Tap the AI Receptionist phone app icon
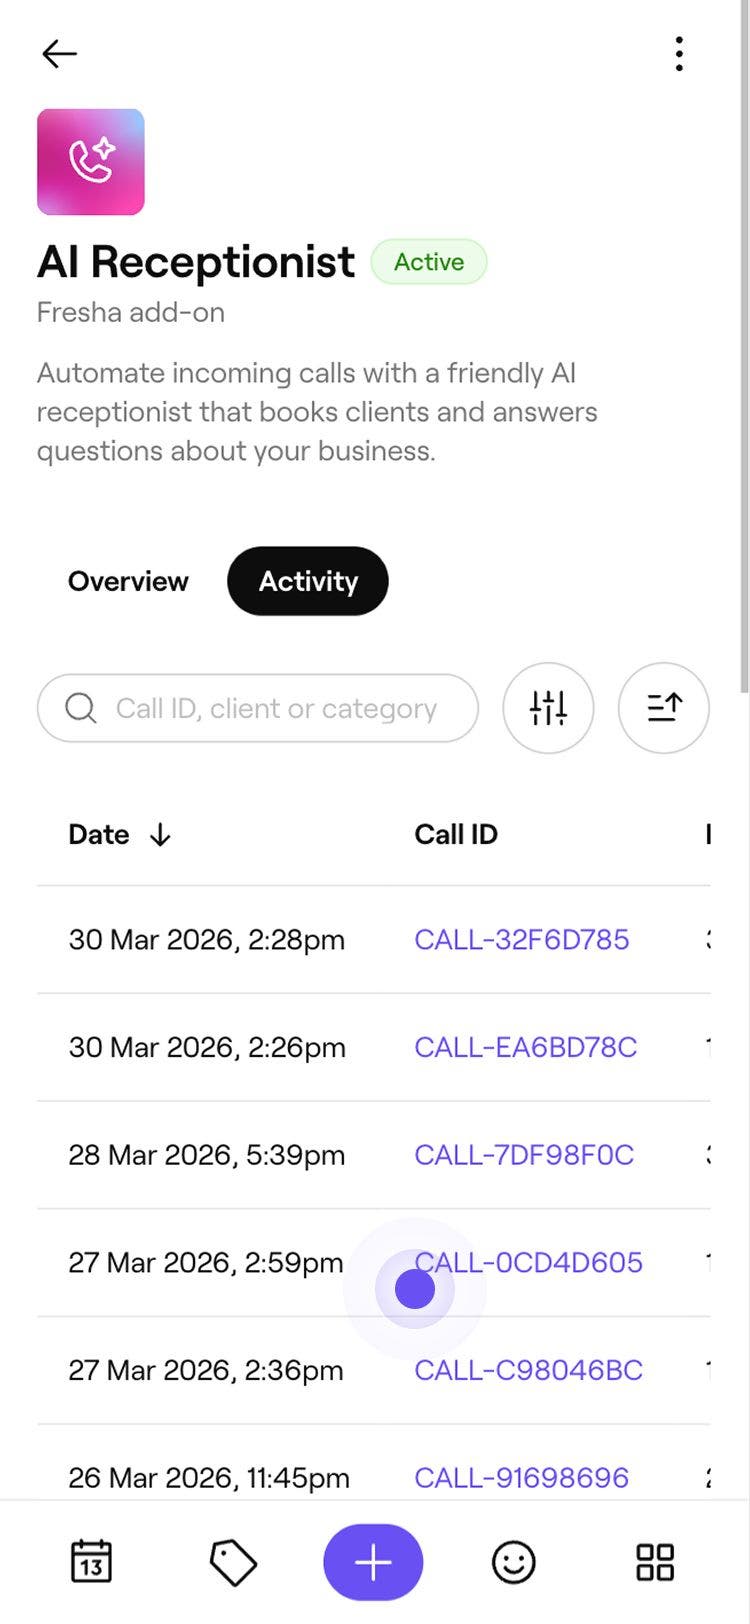 point(91,162)
